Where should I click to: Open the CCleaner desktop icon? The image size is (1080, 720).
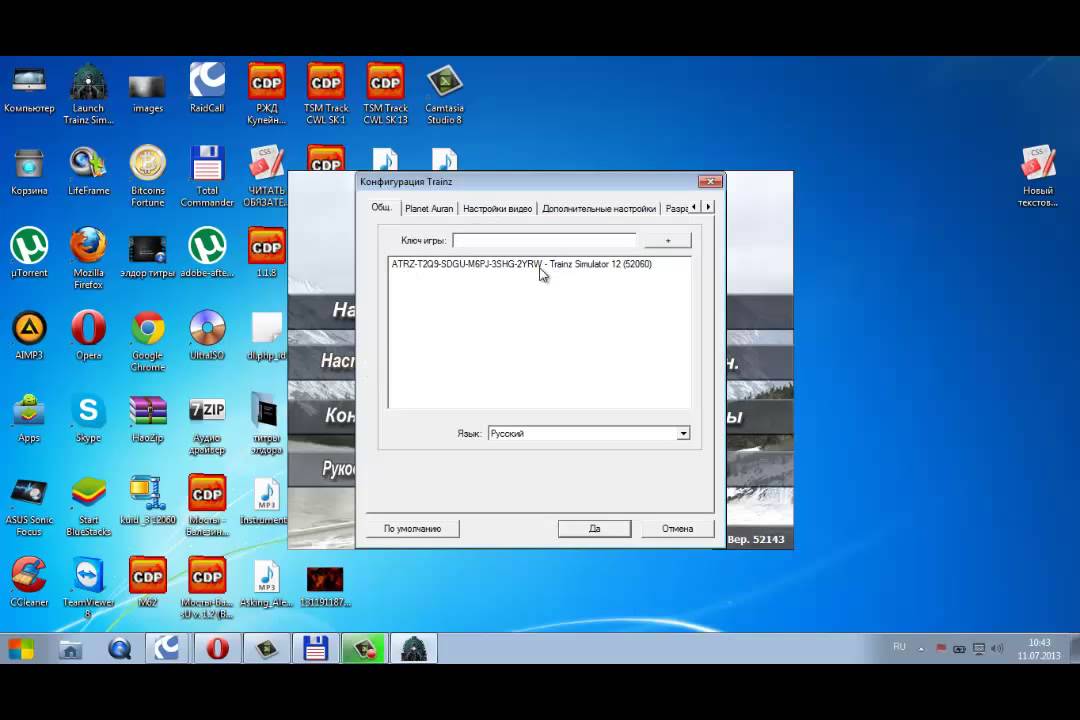(29, 582)
